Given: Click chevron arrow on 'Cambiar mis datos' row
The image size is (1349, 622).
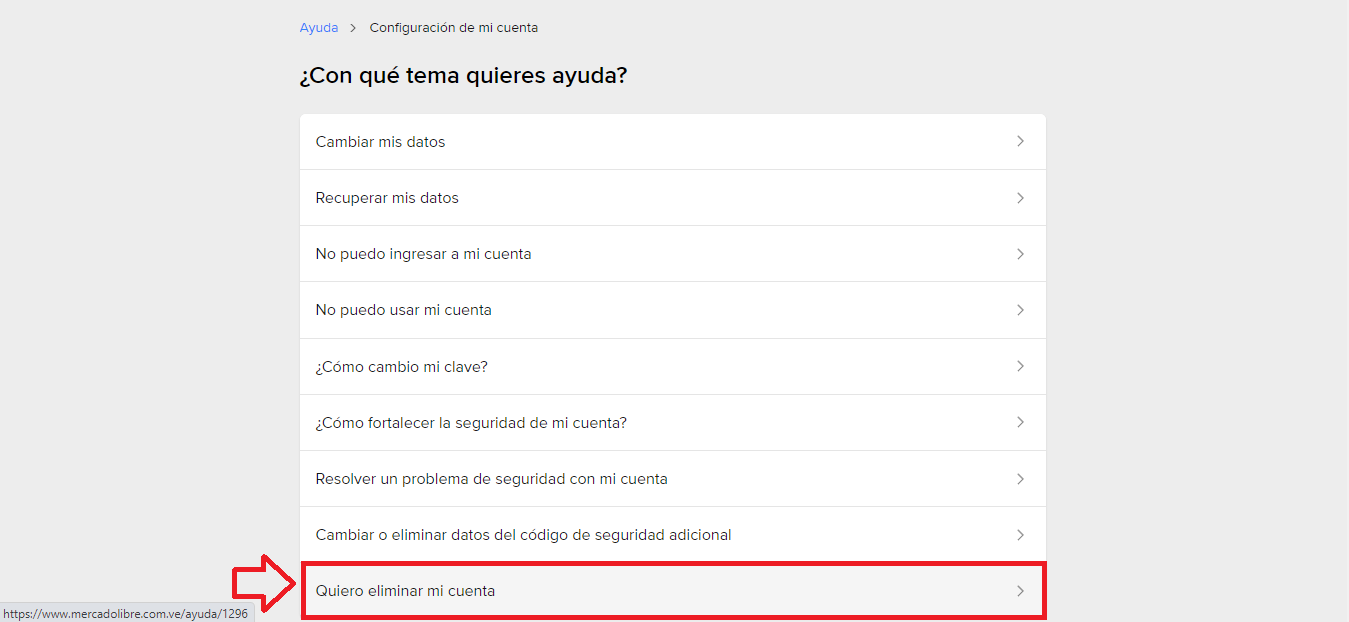Looking at the screenshot, I should pos(1020,142).
